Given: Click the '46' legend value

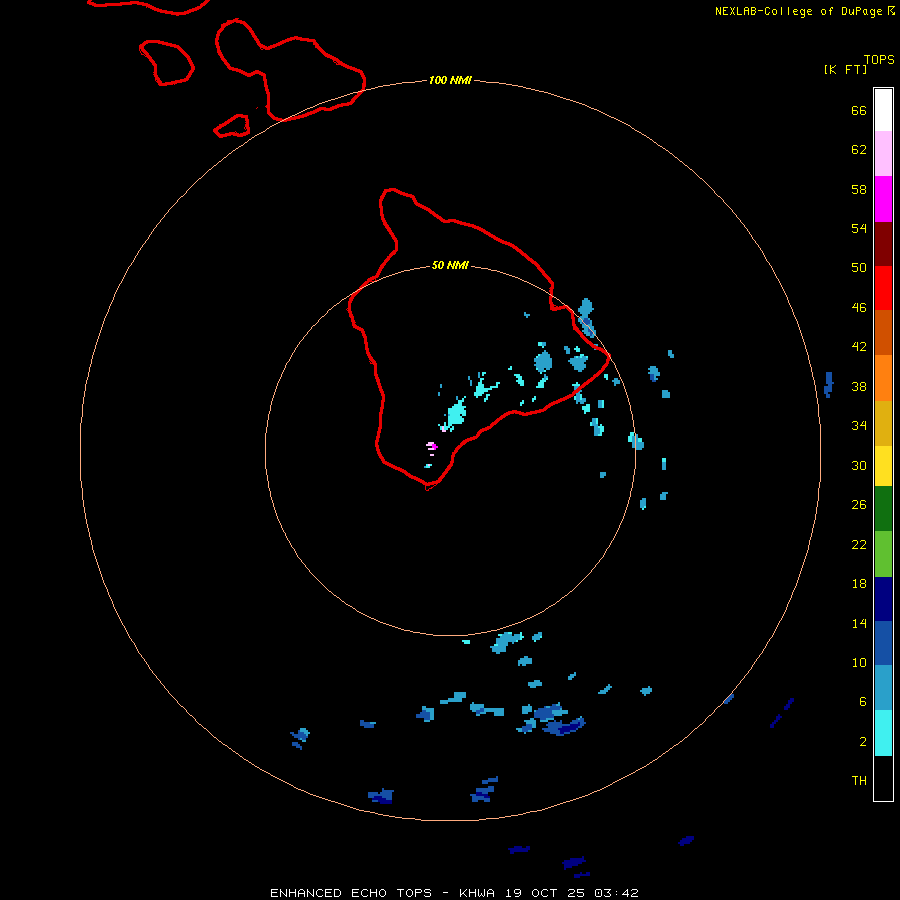Looking at the screenshot, I should pyautogui.click(x=859, y=307).
